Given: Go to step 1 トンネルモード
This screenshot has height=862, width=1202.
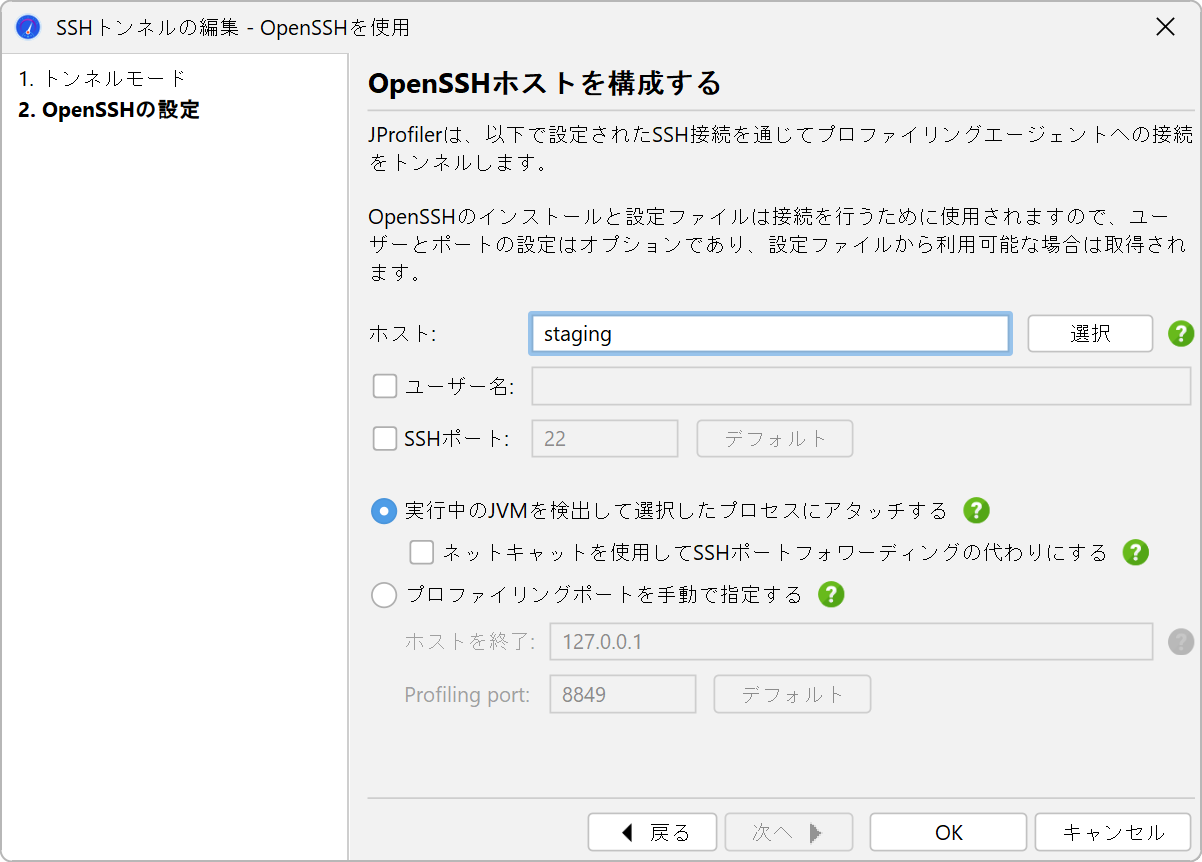Looking at the screenshot, I should (102, 78).
